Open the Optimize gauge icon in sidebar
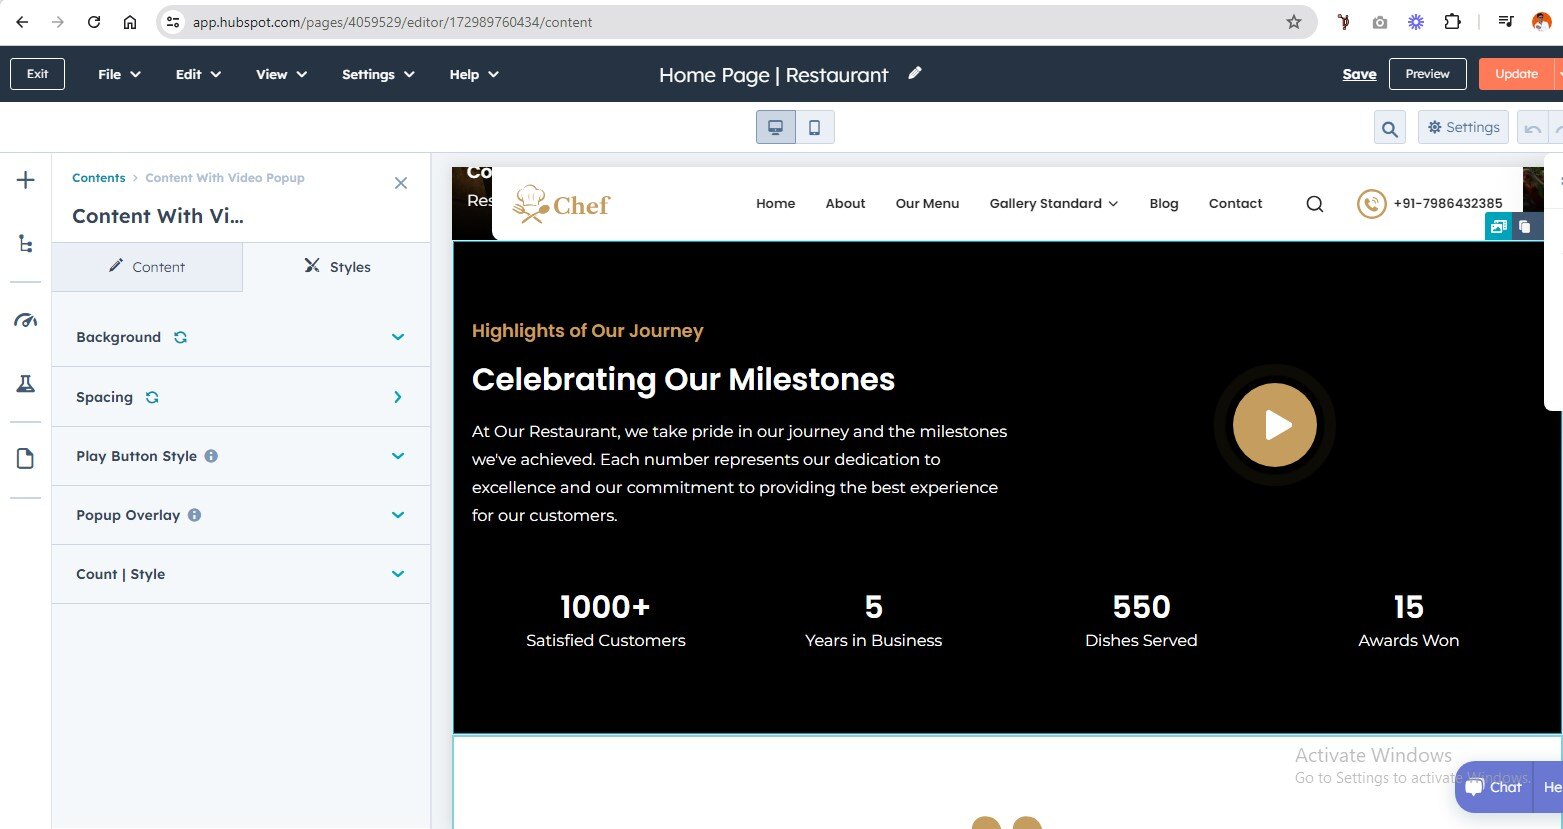Viewport: 1563px width, 829px height. 26,321
